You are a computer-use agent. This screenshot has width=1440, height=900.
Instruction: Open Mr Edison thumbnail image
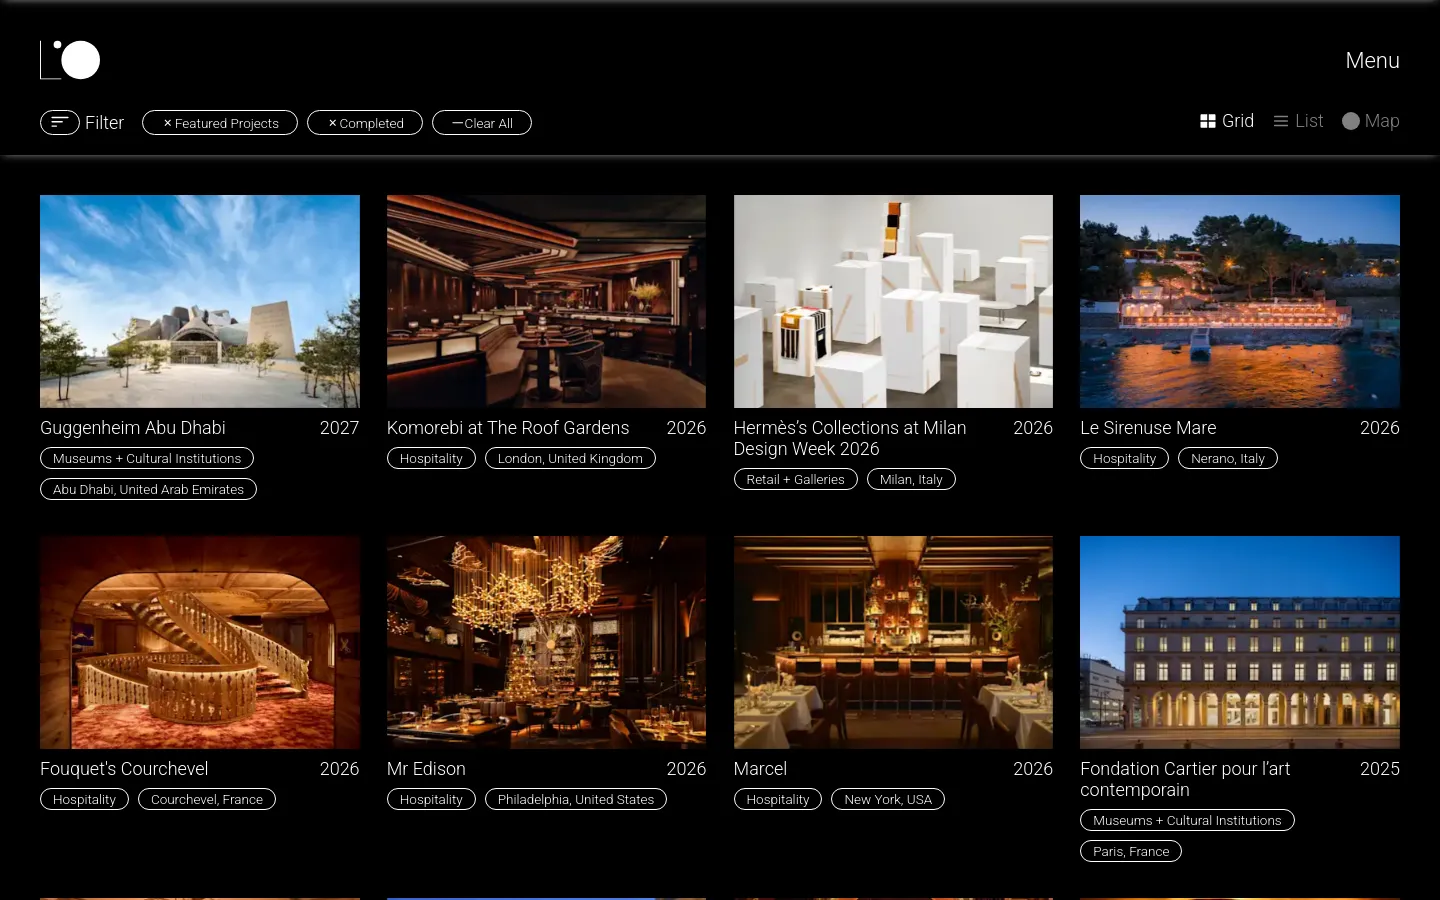(546, 642)
